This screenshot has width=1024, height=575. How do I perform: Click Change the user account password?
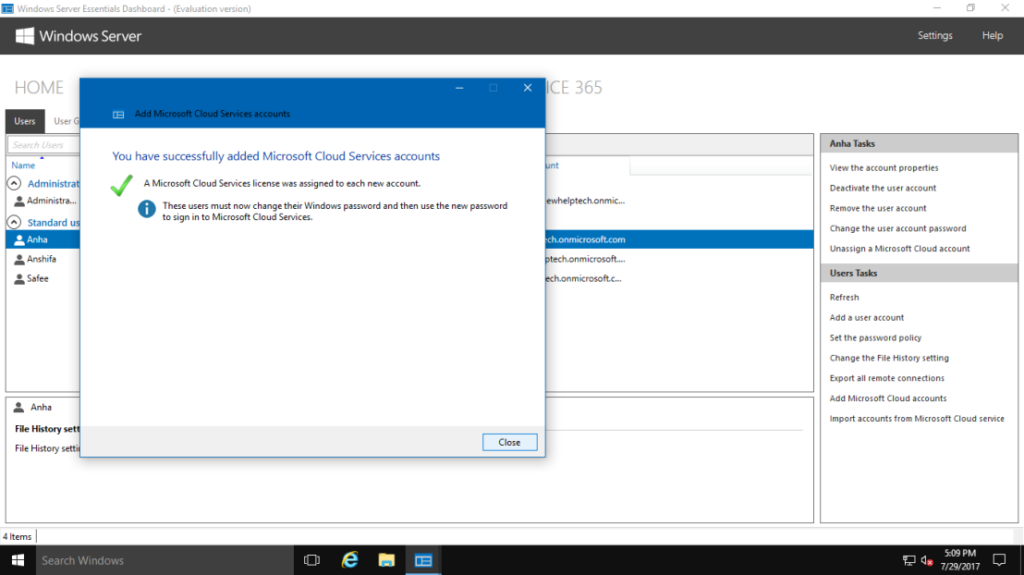tap(897, 229)
